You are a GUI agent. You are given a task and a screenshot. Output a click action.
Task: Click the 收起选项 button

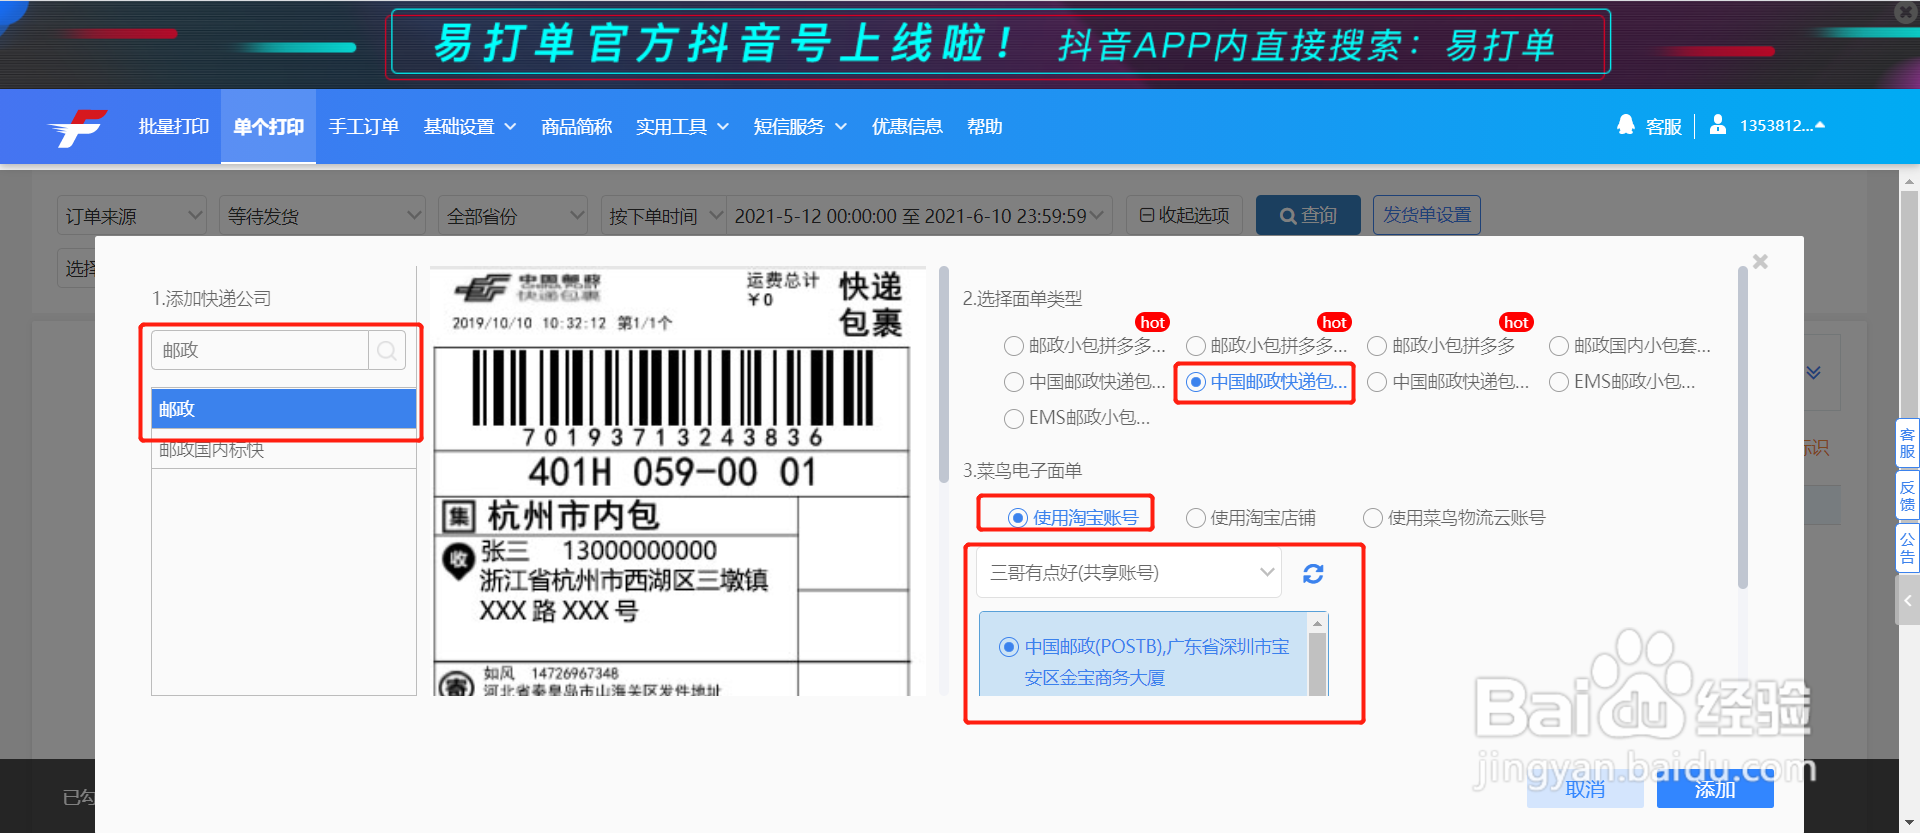1184,215
